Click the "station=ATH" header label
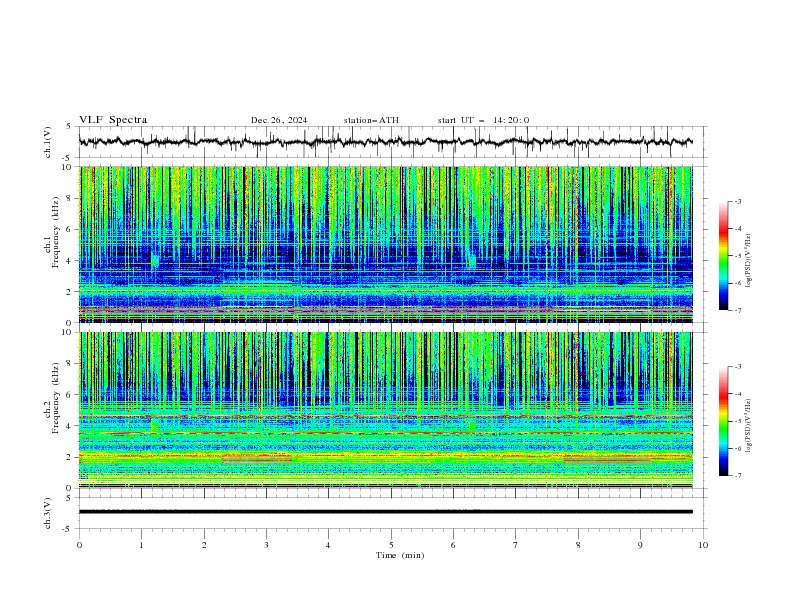 tap(371, 120)
